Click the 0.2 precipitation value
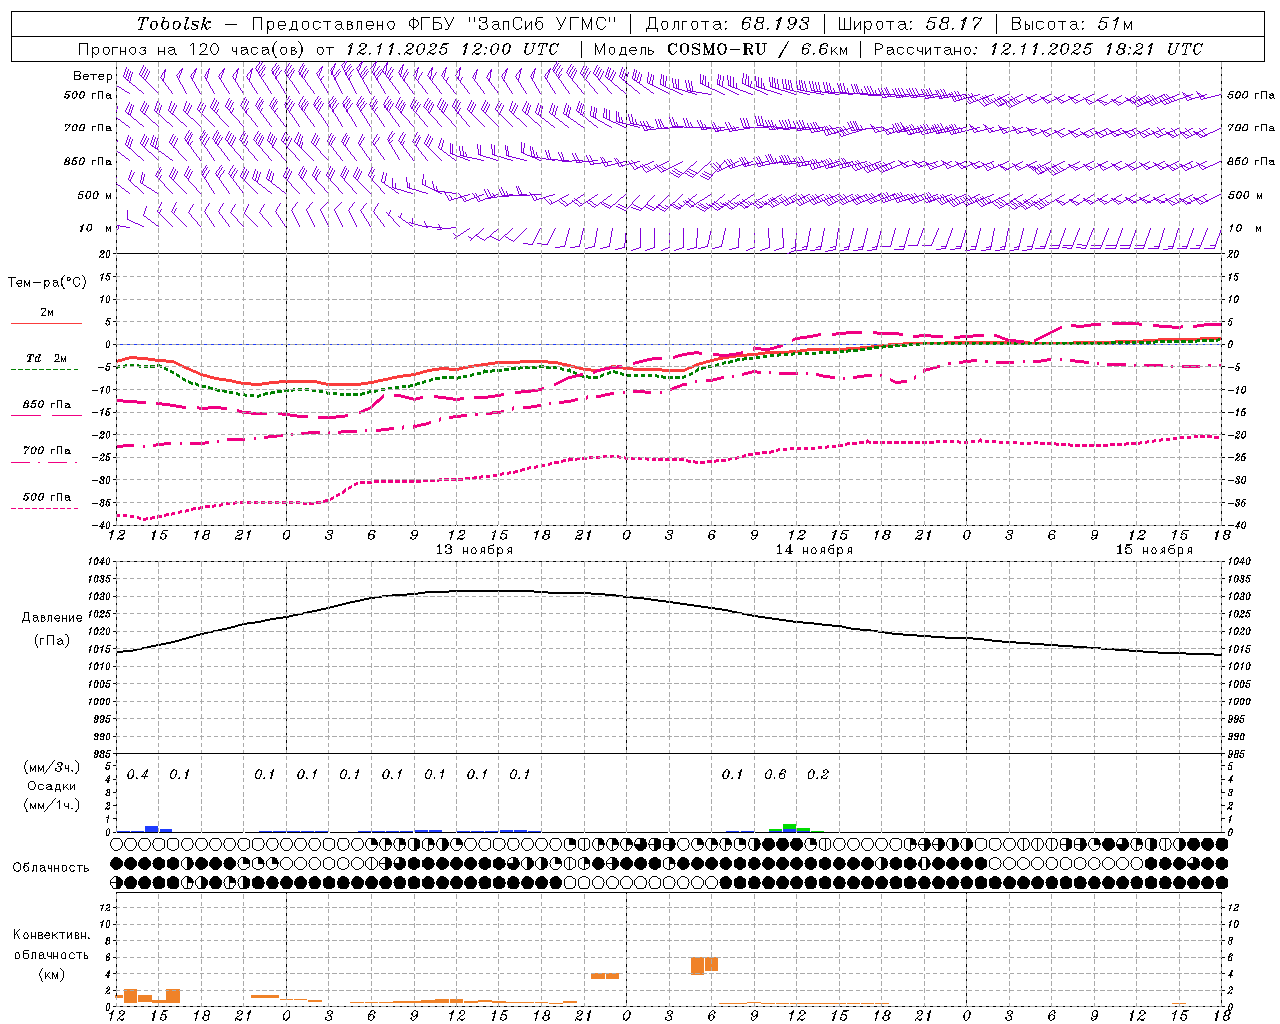The image size is (1280, 1024). [x=818, y=775]
